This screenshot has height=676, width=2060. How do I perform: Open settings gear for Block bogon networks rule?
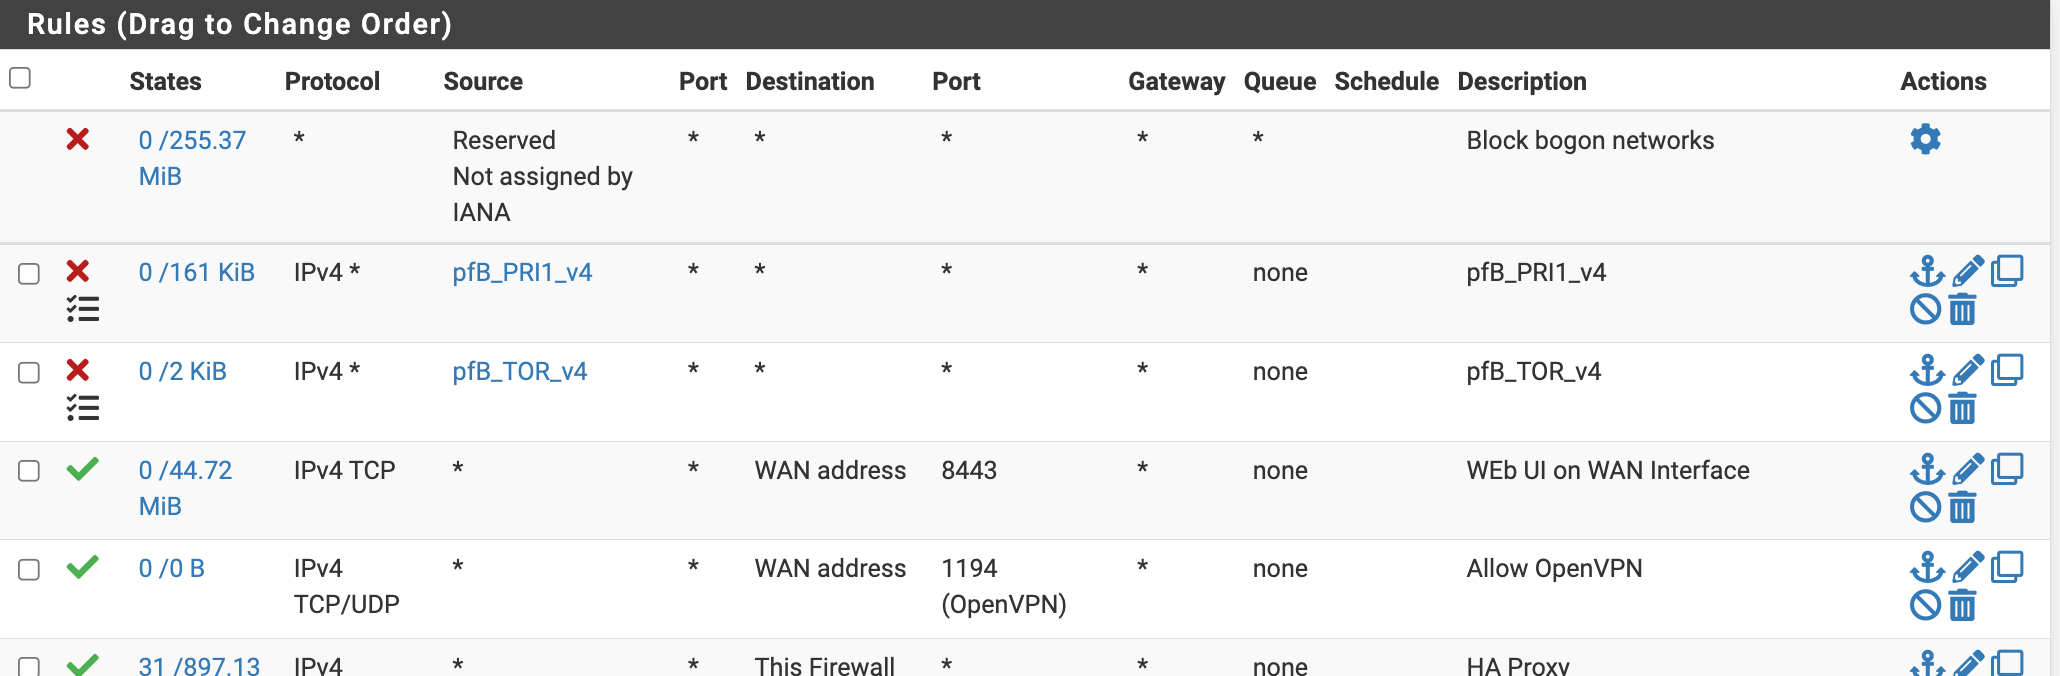pos(1925,139)
